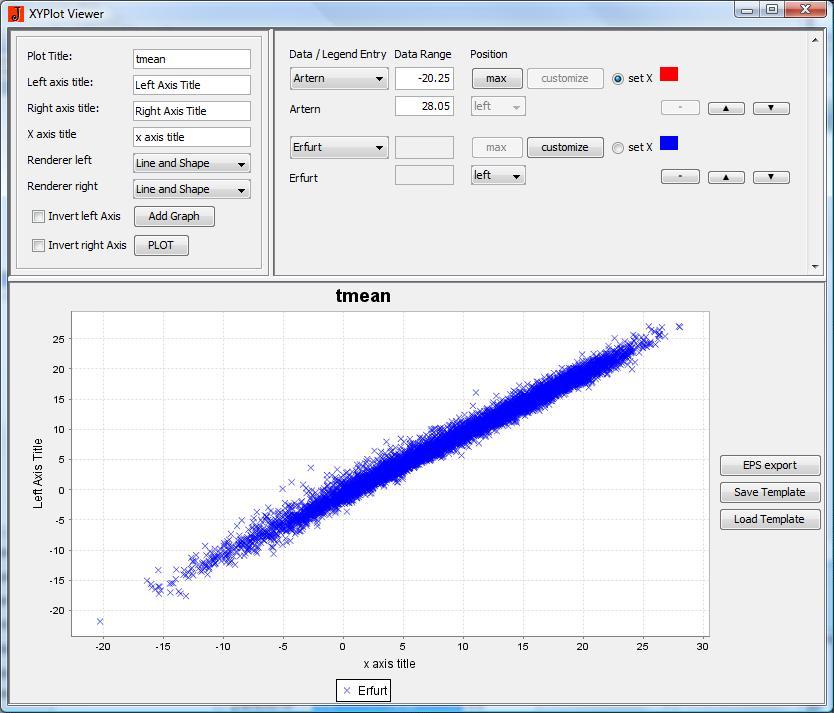The height and width of the screenshot is (713, 834).
Task: Click max for the Artern data range
Action: (497, 78)
